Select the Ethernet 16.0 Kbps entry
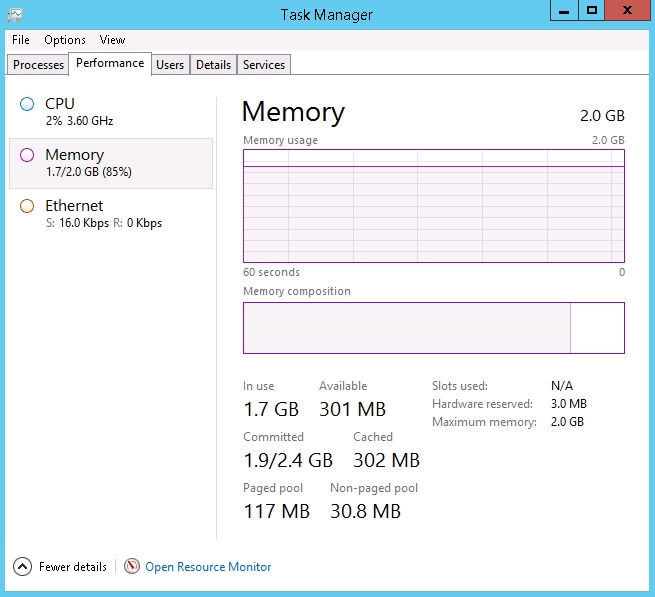The image size is (655, 597). 111,214
